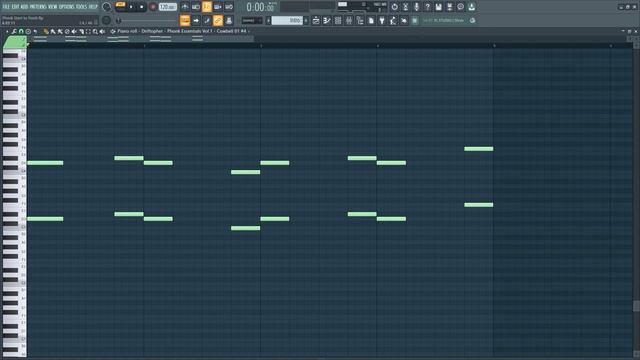Toggle pattern/song mode switch
The width and height of the screenshot is (640, 360).
point(121,7)
